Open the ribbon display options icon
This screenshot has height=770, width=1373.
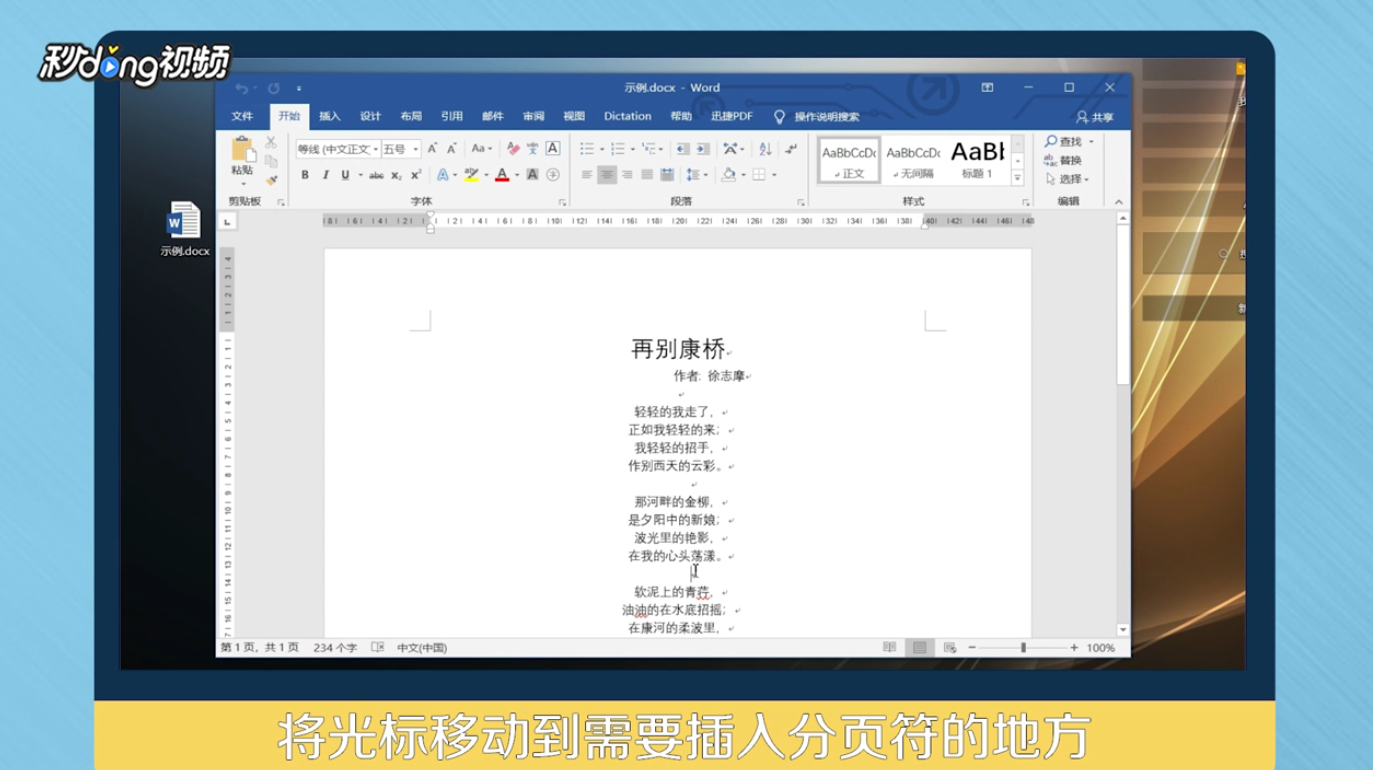point(987,88)
